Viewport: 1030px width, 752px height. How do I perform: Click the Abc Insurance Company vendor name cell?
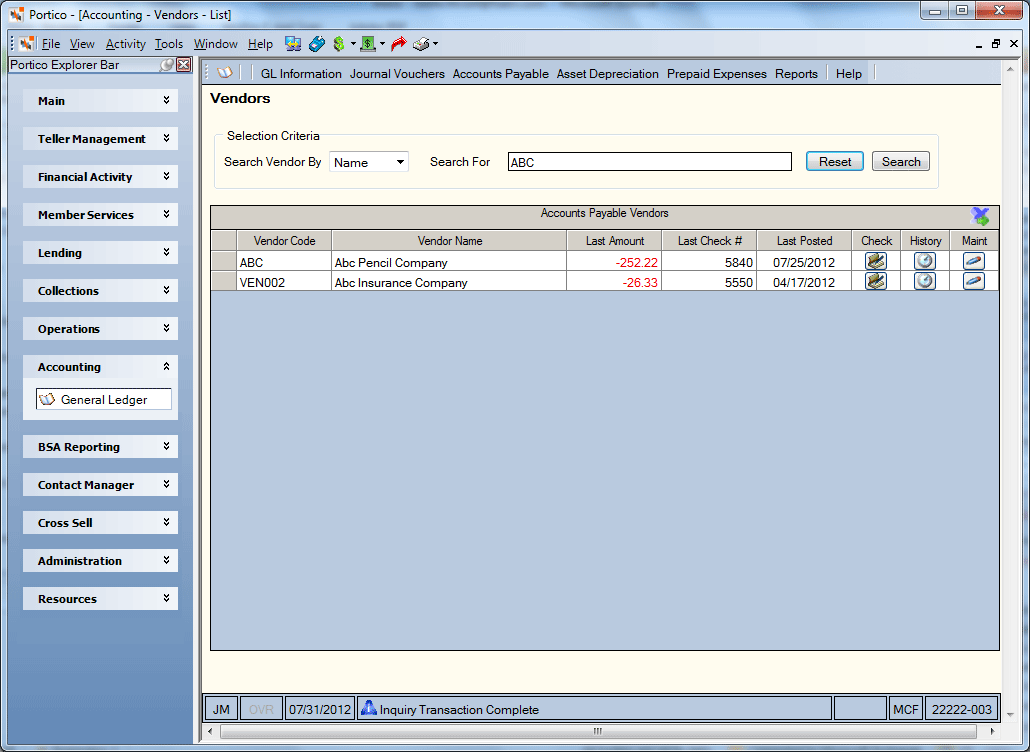coord(449,282)
